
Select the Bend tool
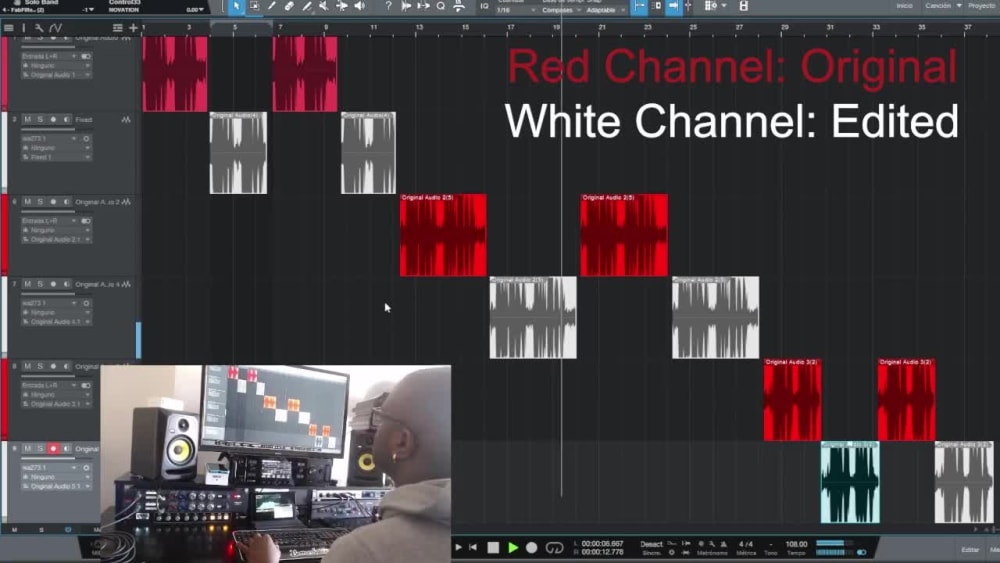(342, 6)
